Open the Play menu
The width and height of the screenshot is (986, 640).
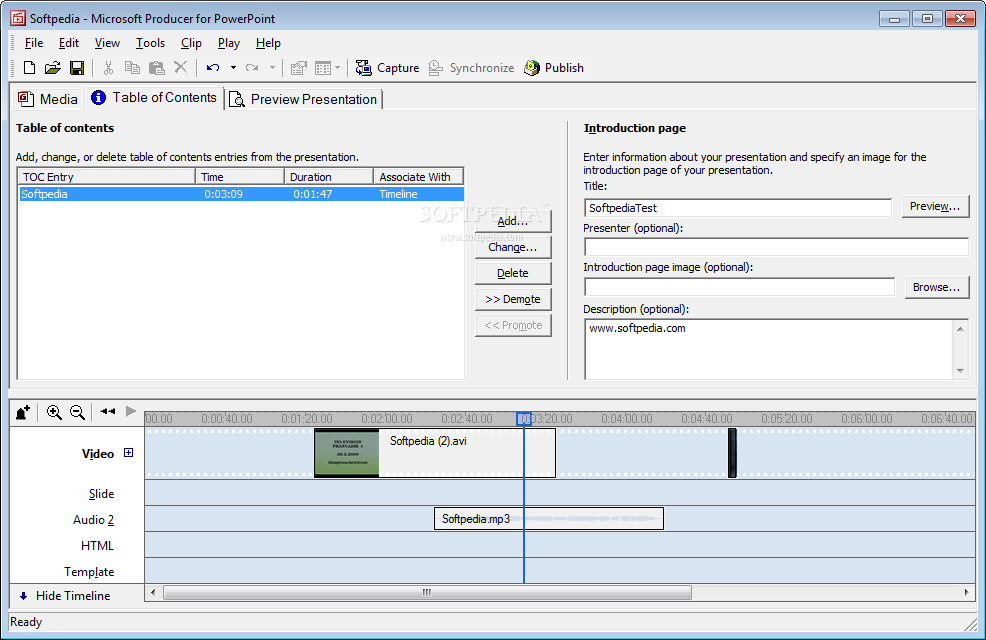[x=229, y=43]
